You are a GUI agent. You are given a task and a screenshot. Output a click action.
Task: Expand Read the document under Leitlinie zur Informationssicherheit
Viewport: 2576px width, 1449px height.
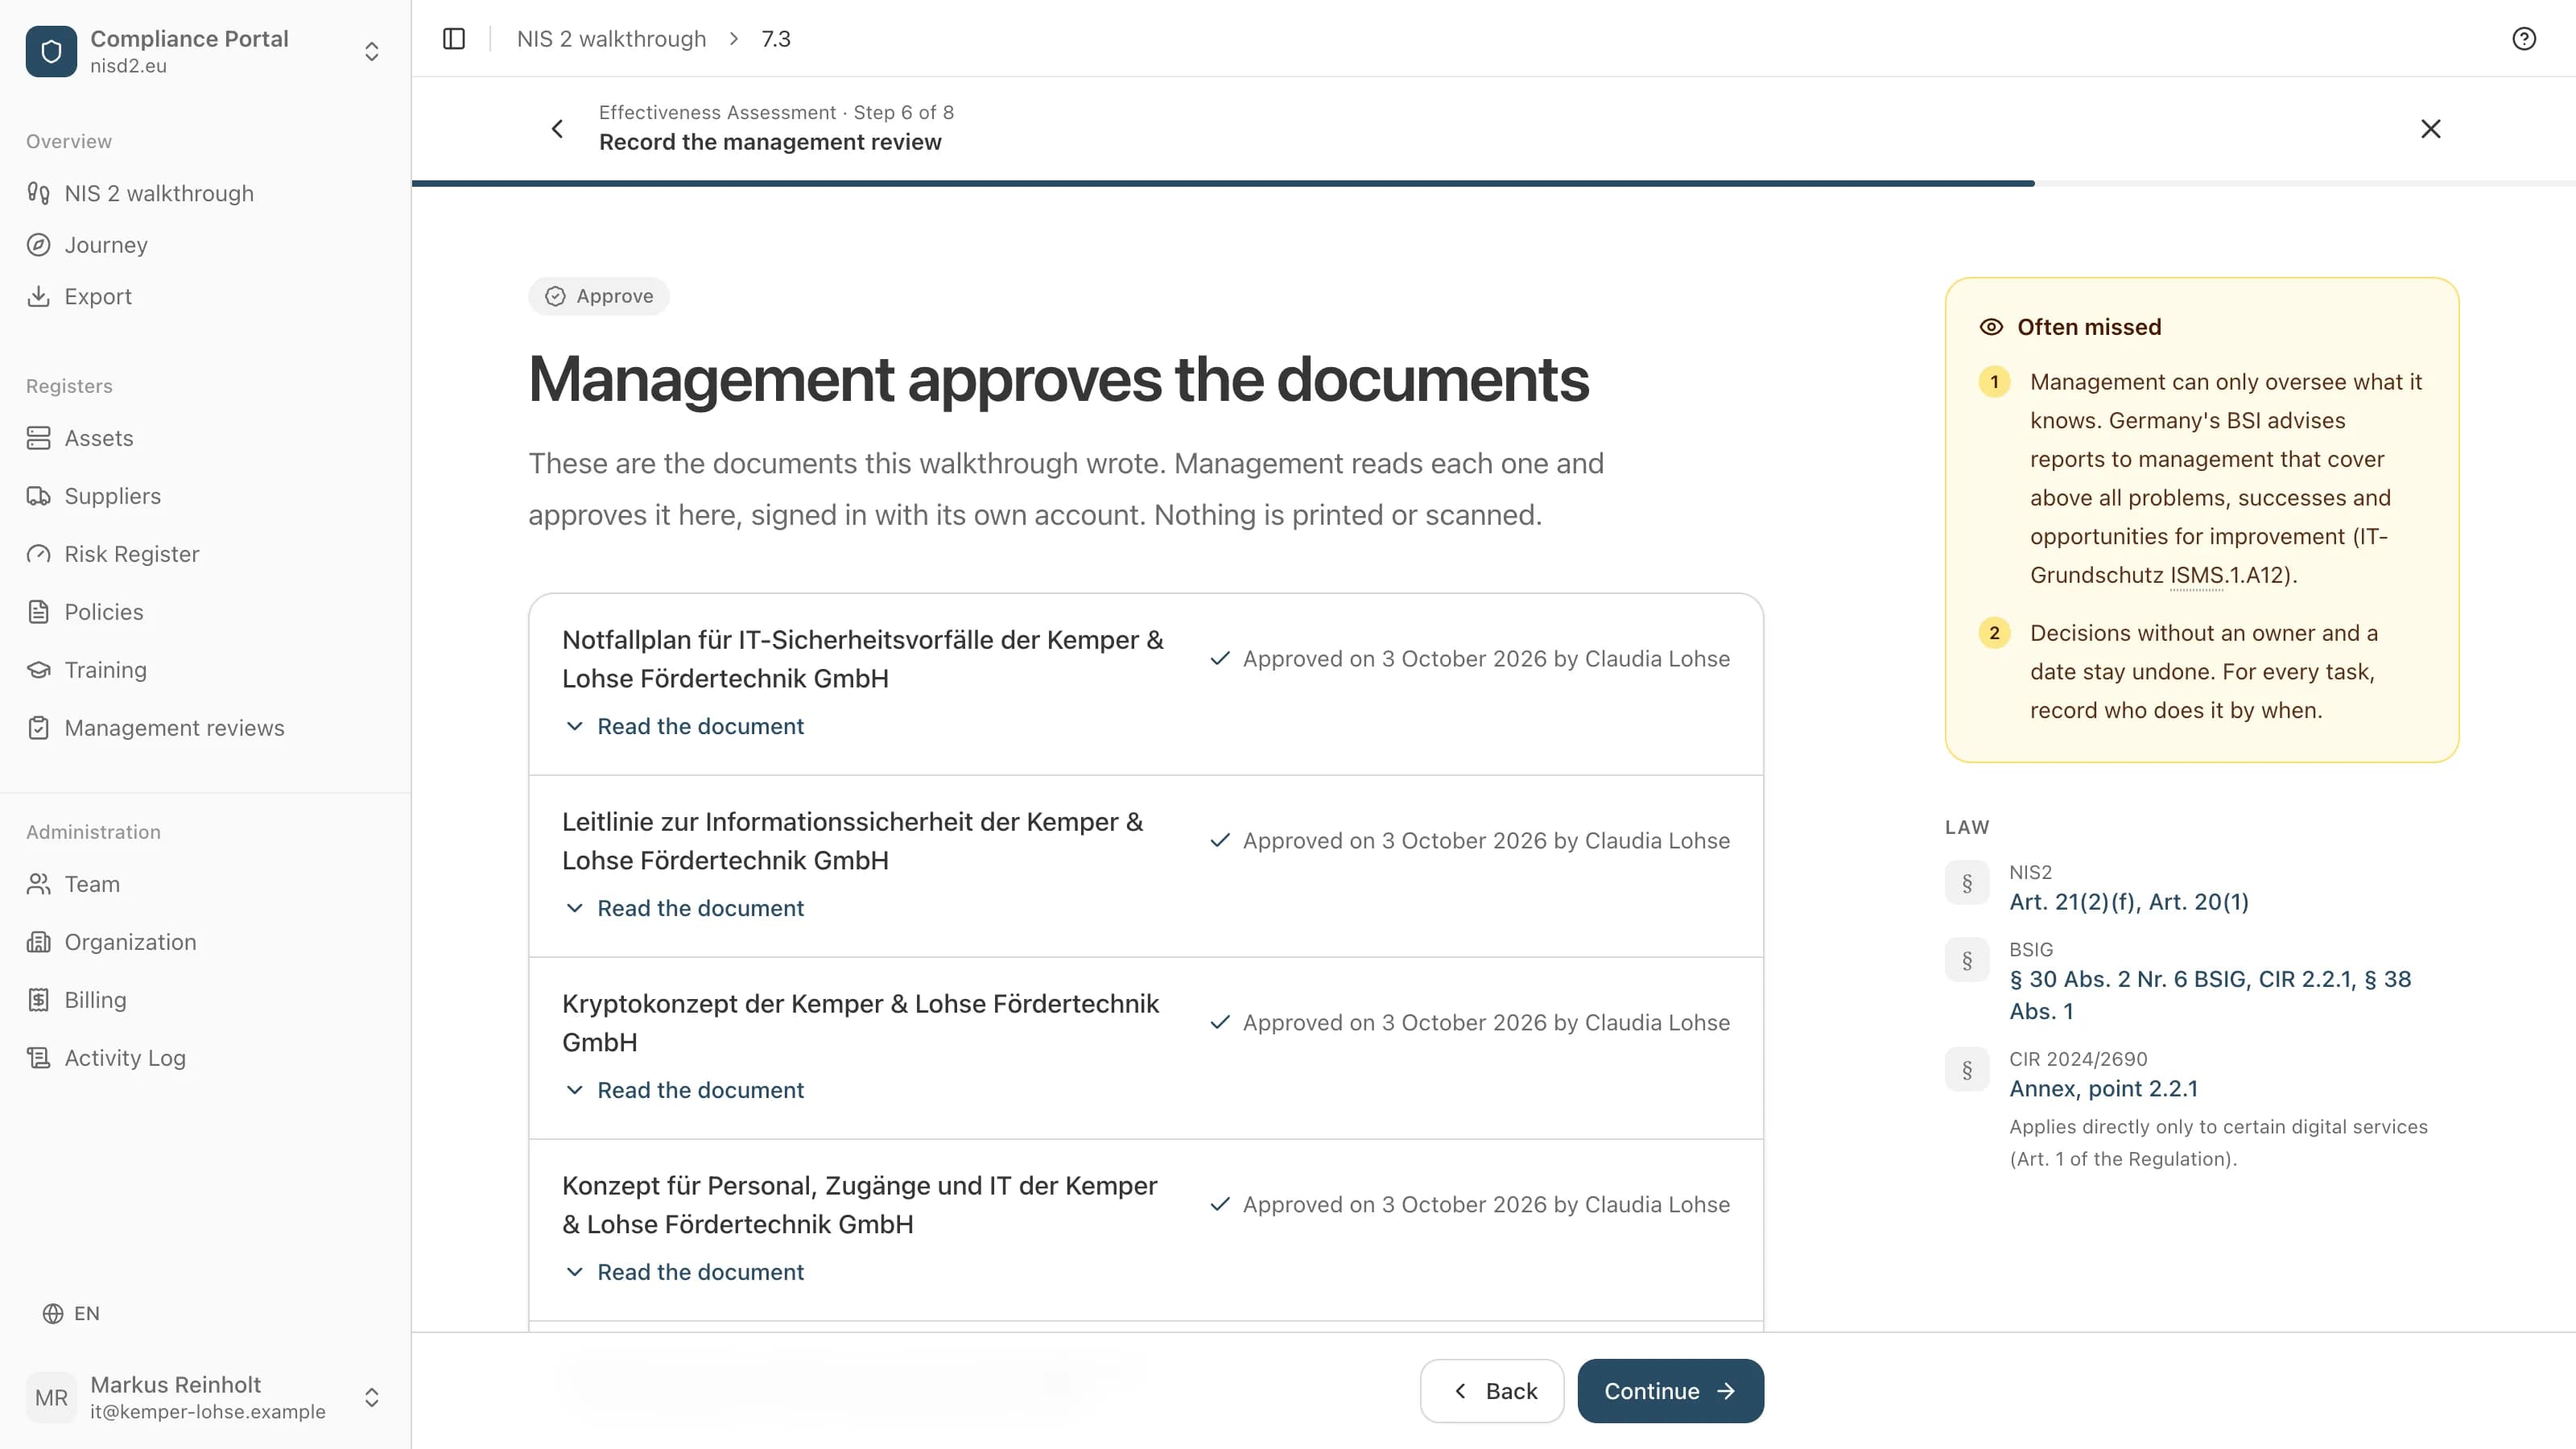(684, 908)
